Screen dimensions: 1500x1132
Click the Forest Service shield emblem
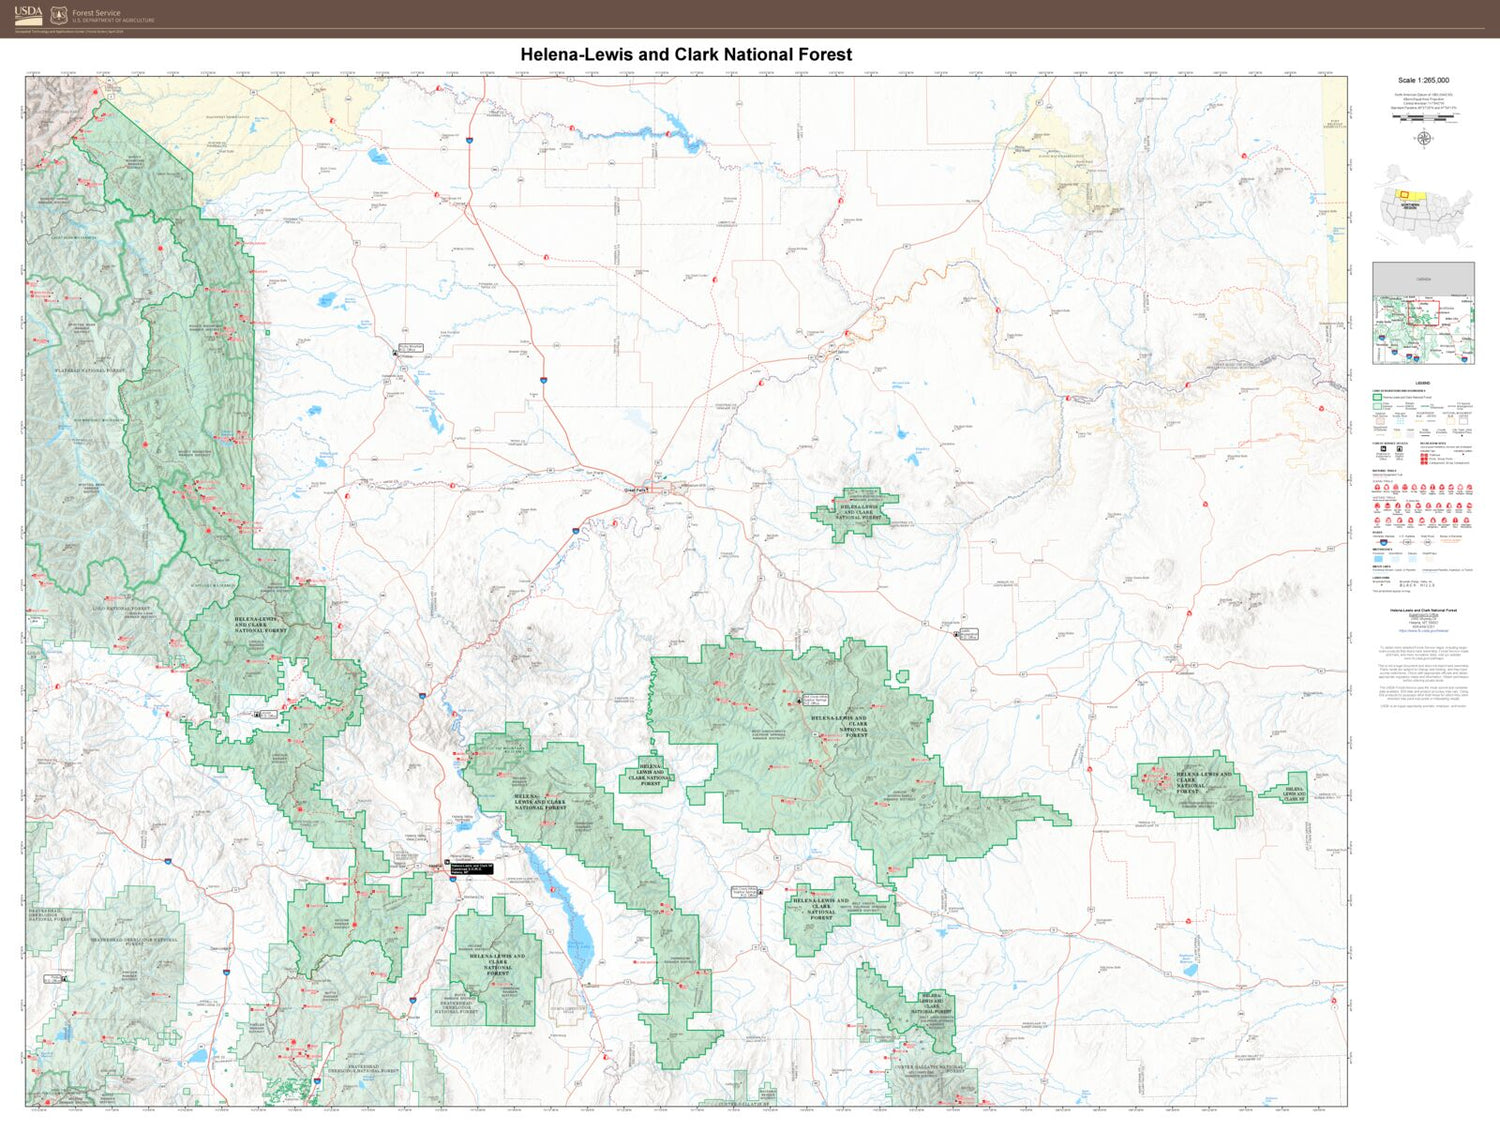coord(59,15)
